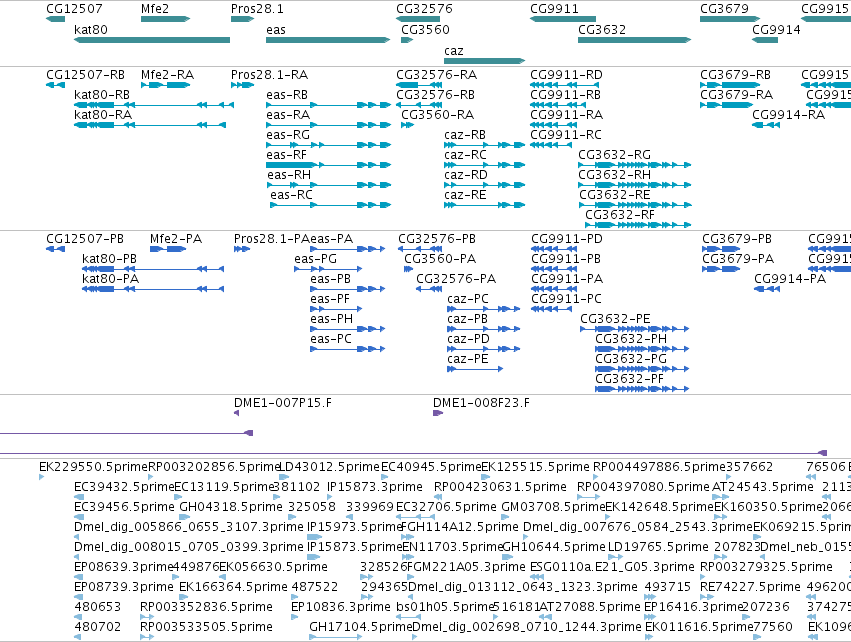Select the CG3632 gene name
851x642 pixels.
[x=602, y=29]
